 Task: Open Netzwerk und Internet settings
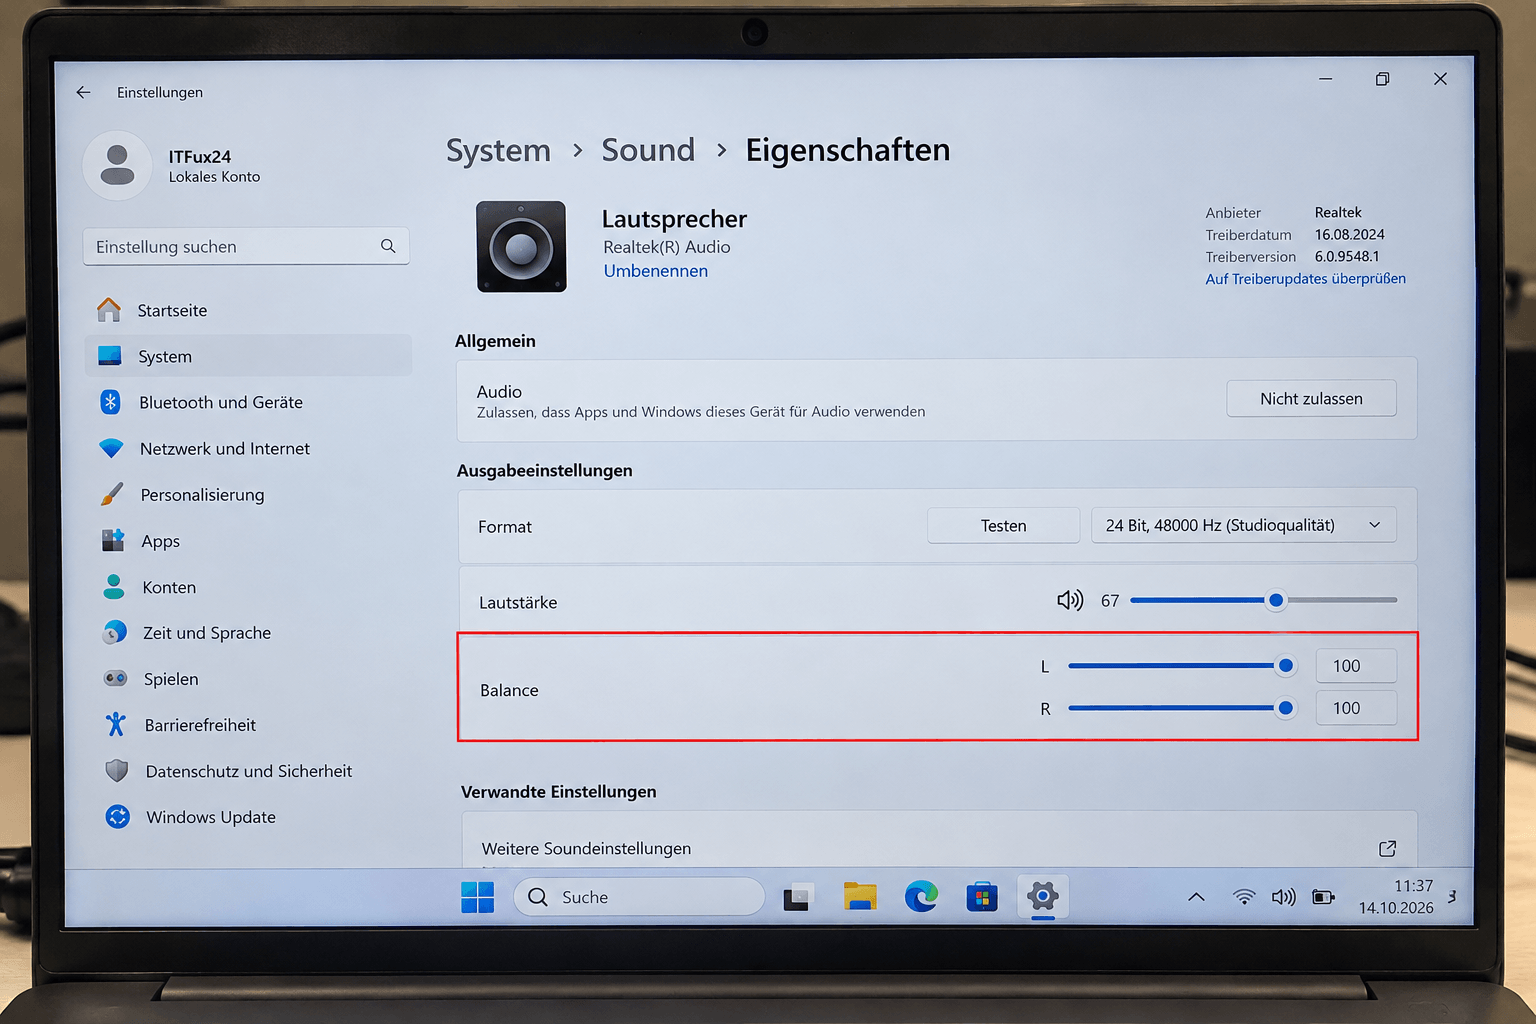[x=248, y=448]
